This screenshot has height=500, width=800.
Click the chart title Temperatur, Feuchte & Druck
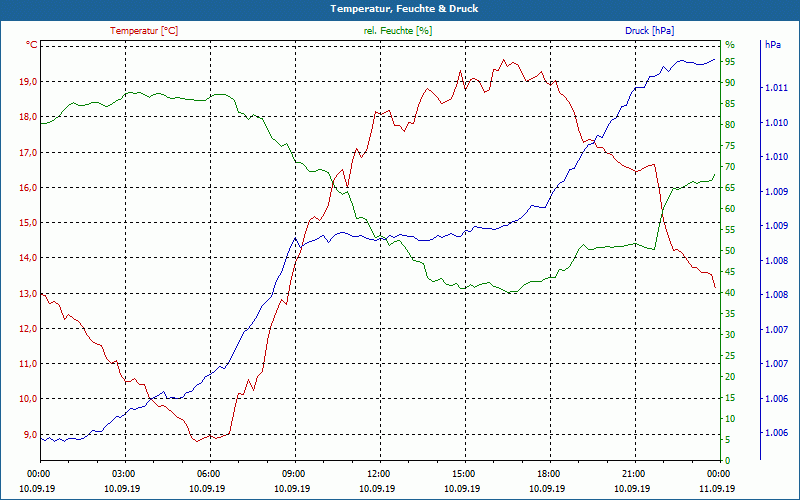pos(404,9)
